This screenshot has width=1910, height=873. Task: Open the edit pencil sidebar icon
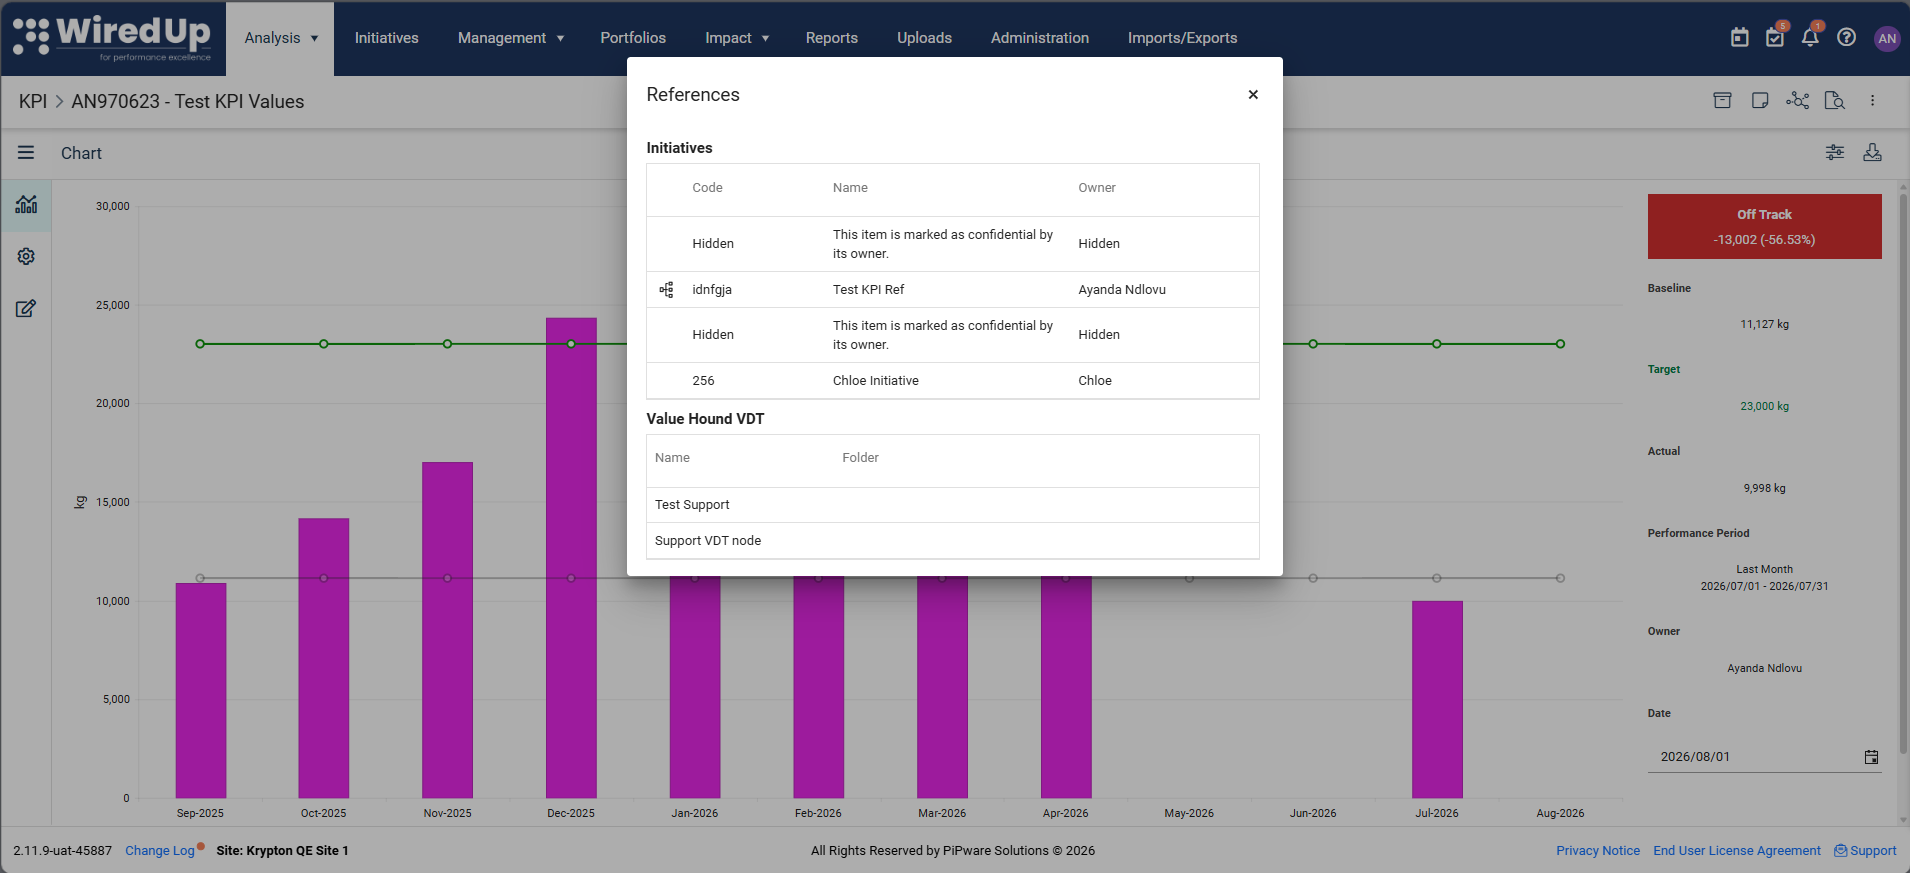[x=26, y=308]
